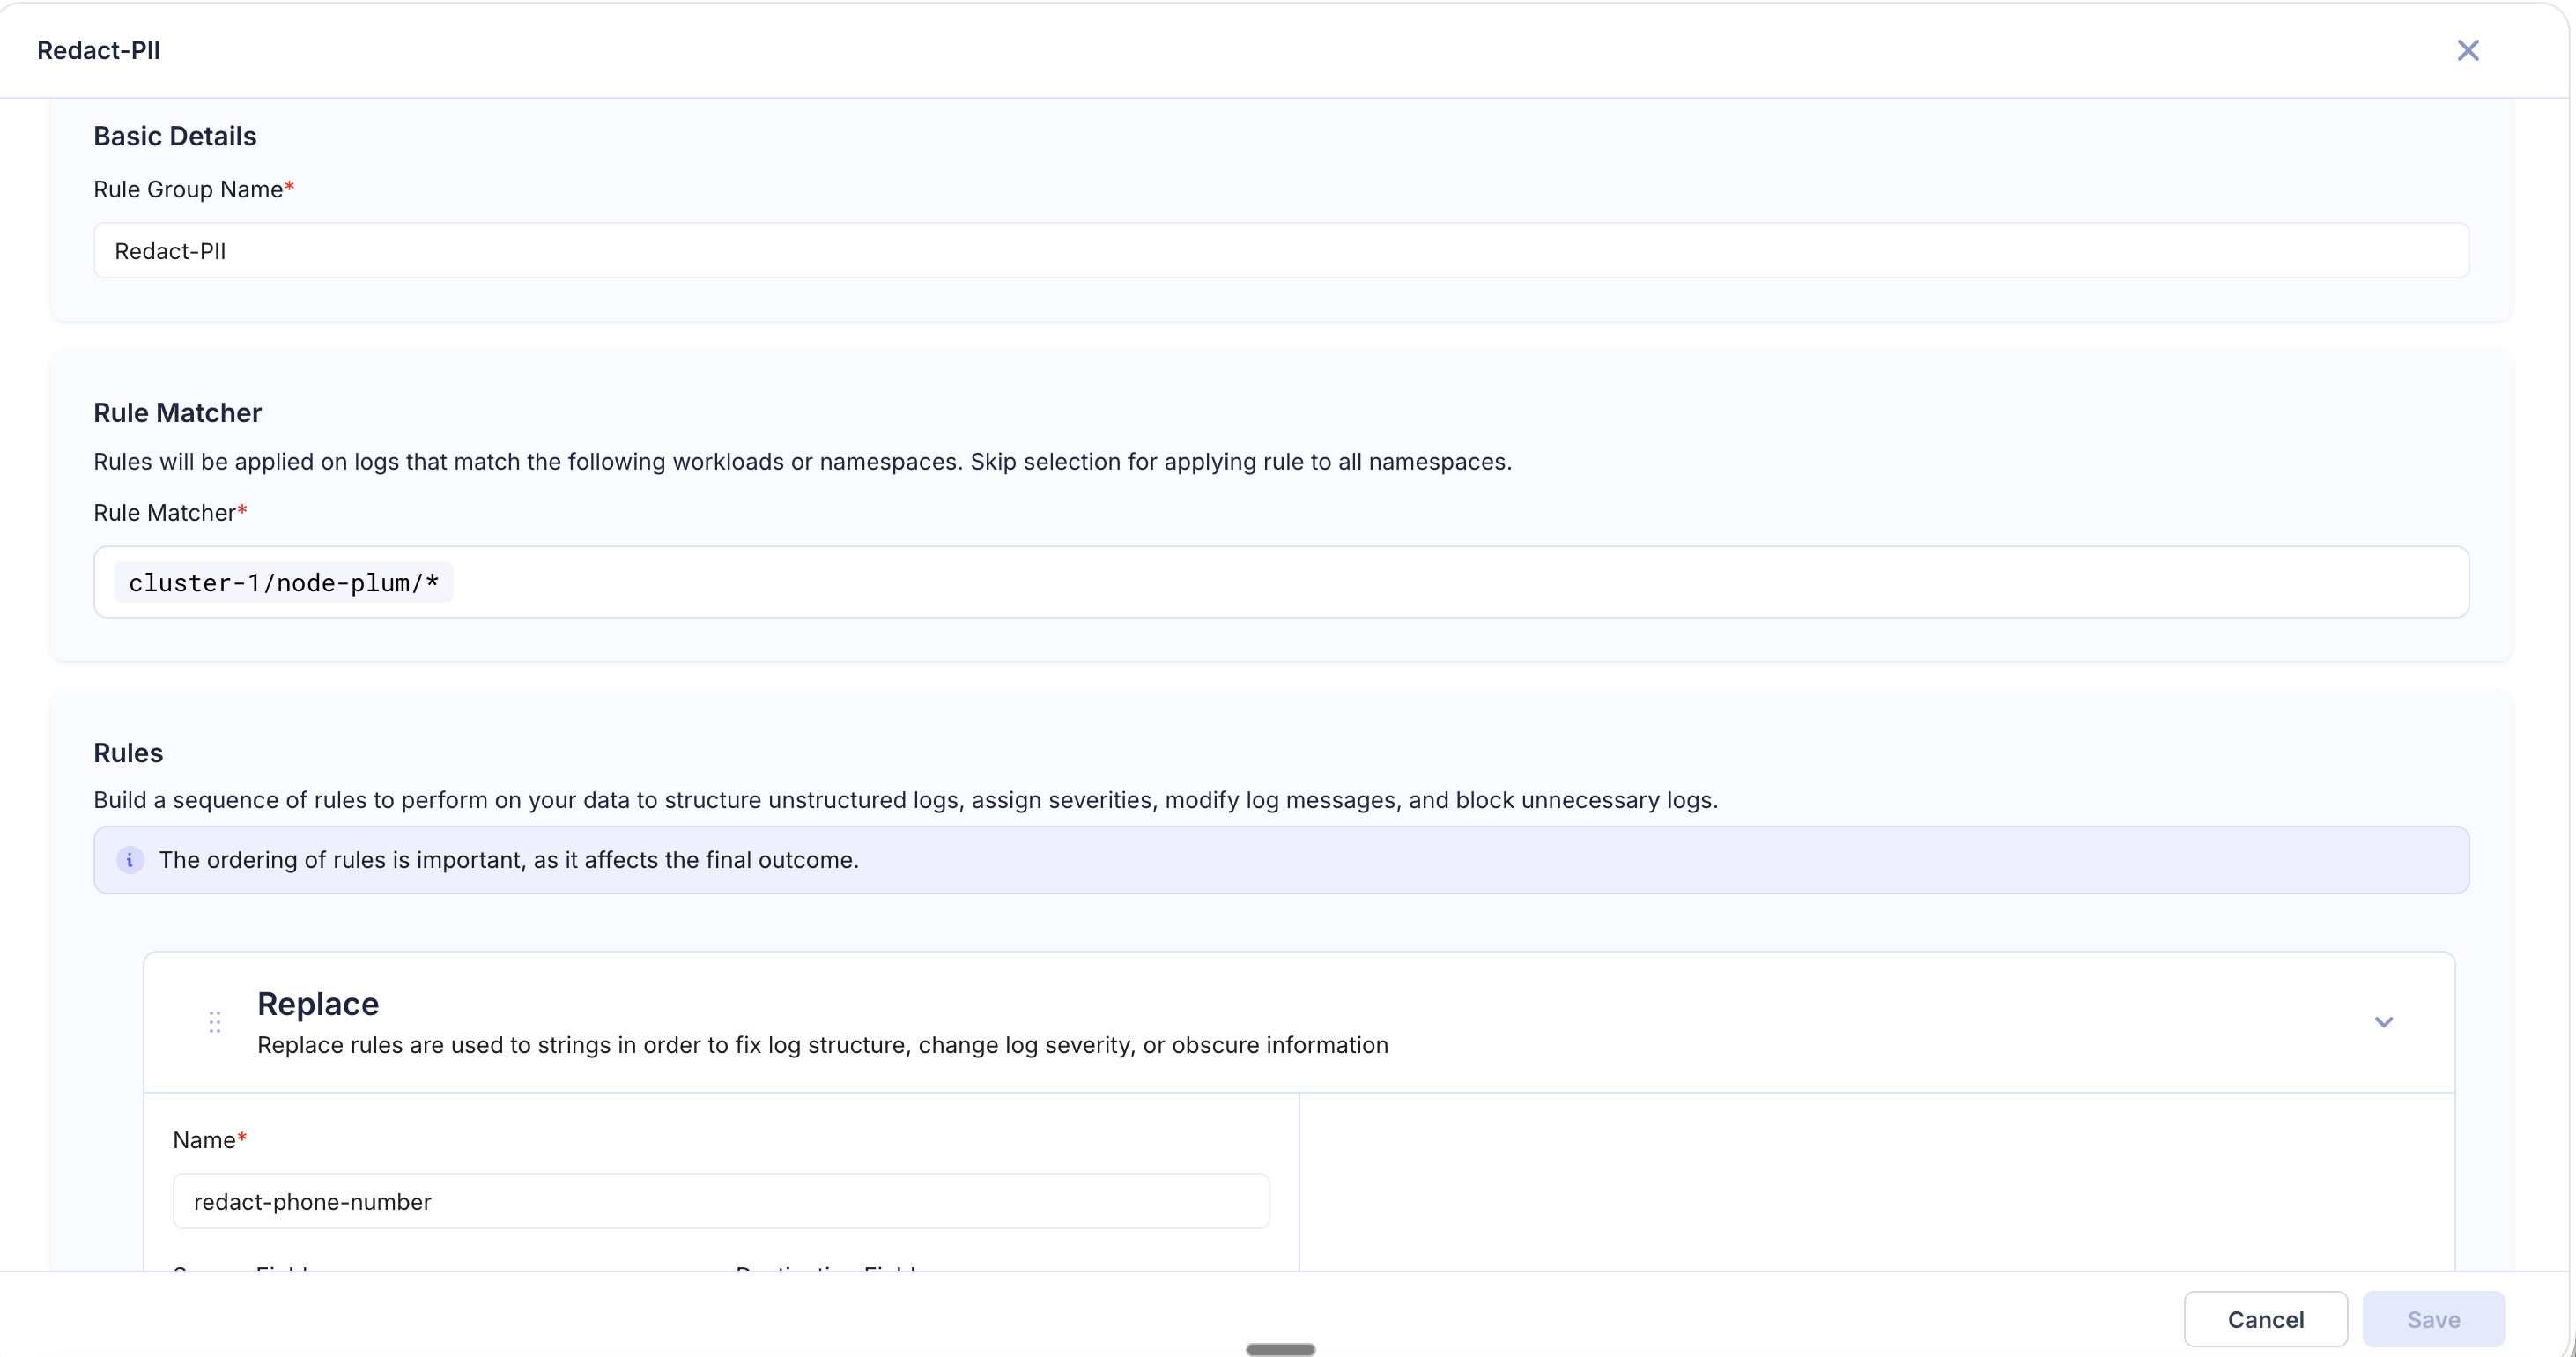Image resolution: width=2576 pixels, height=1357 pixels.
Task: Focus the Rule Matcher input box
Action: pyautogui.click(x=1400, y=582)
